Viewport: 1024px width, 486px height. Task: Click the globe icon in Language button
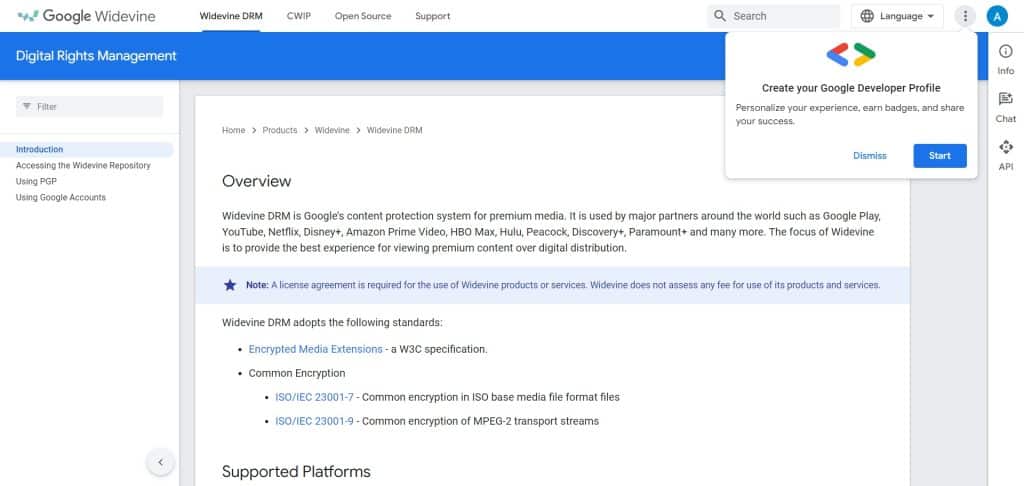pos(867,16)
